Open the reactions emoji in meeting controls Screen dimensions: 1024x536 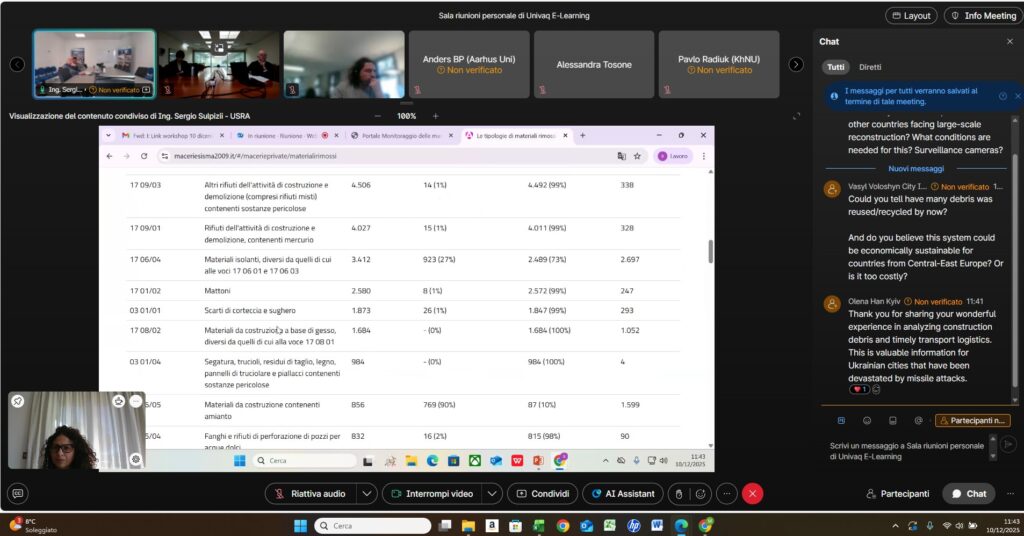(703, 493)
